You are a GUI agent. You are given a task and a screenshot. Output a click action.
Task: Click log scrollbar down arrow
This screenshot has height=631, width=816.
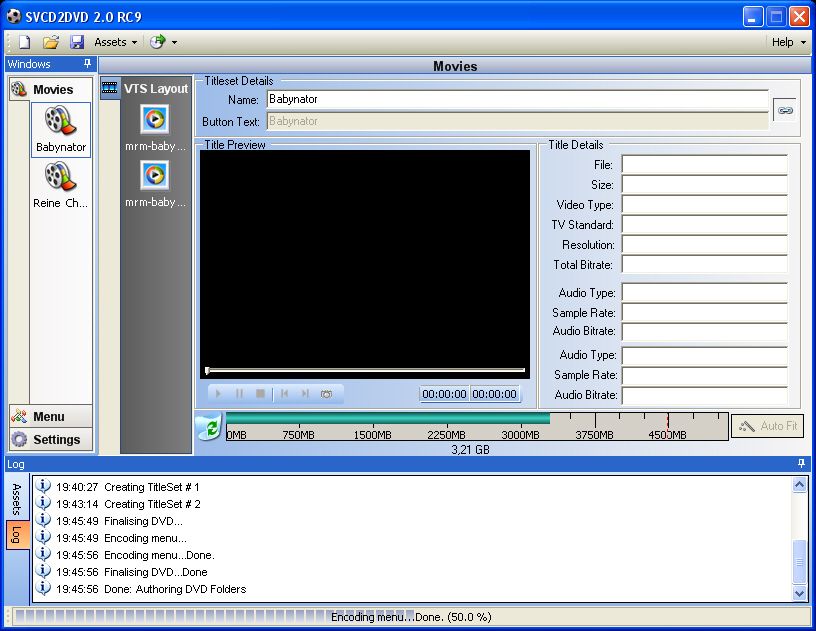[799, 593]
